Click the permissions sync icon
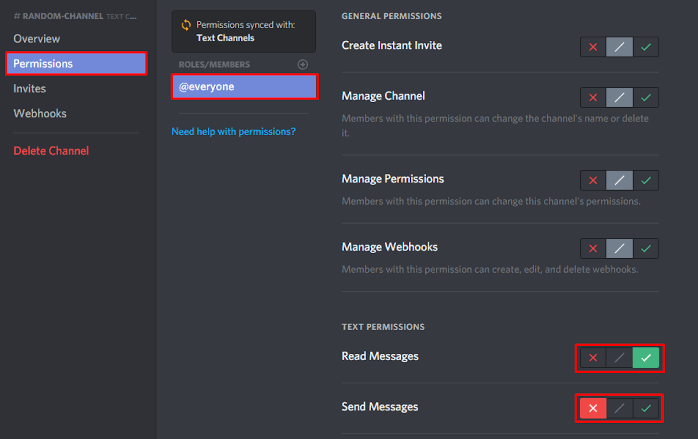 point(185,24)
